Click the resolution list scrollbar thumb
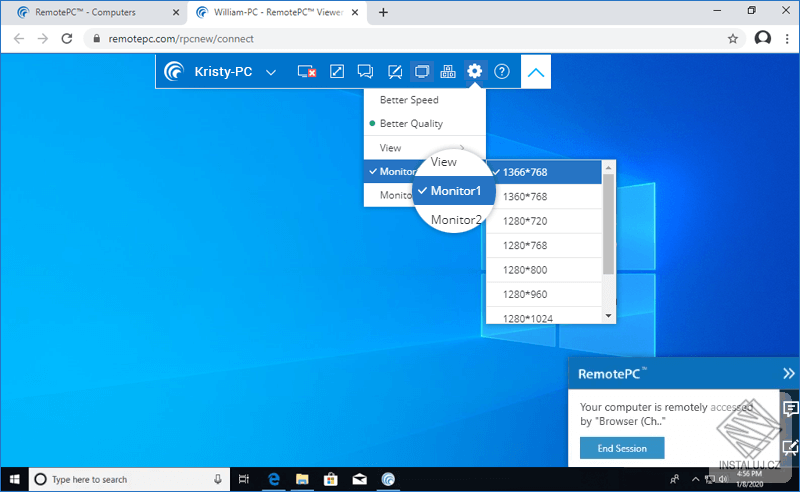The height and width of the screenshot is (492, 800). pos(608,224)
